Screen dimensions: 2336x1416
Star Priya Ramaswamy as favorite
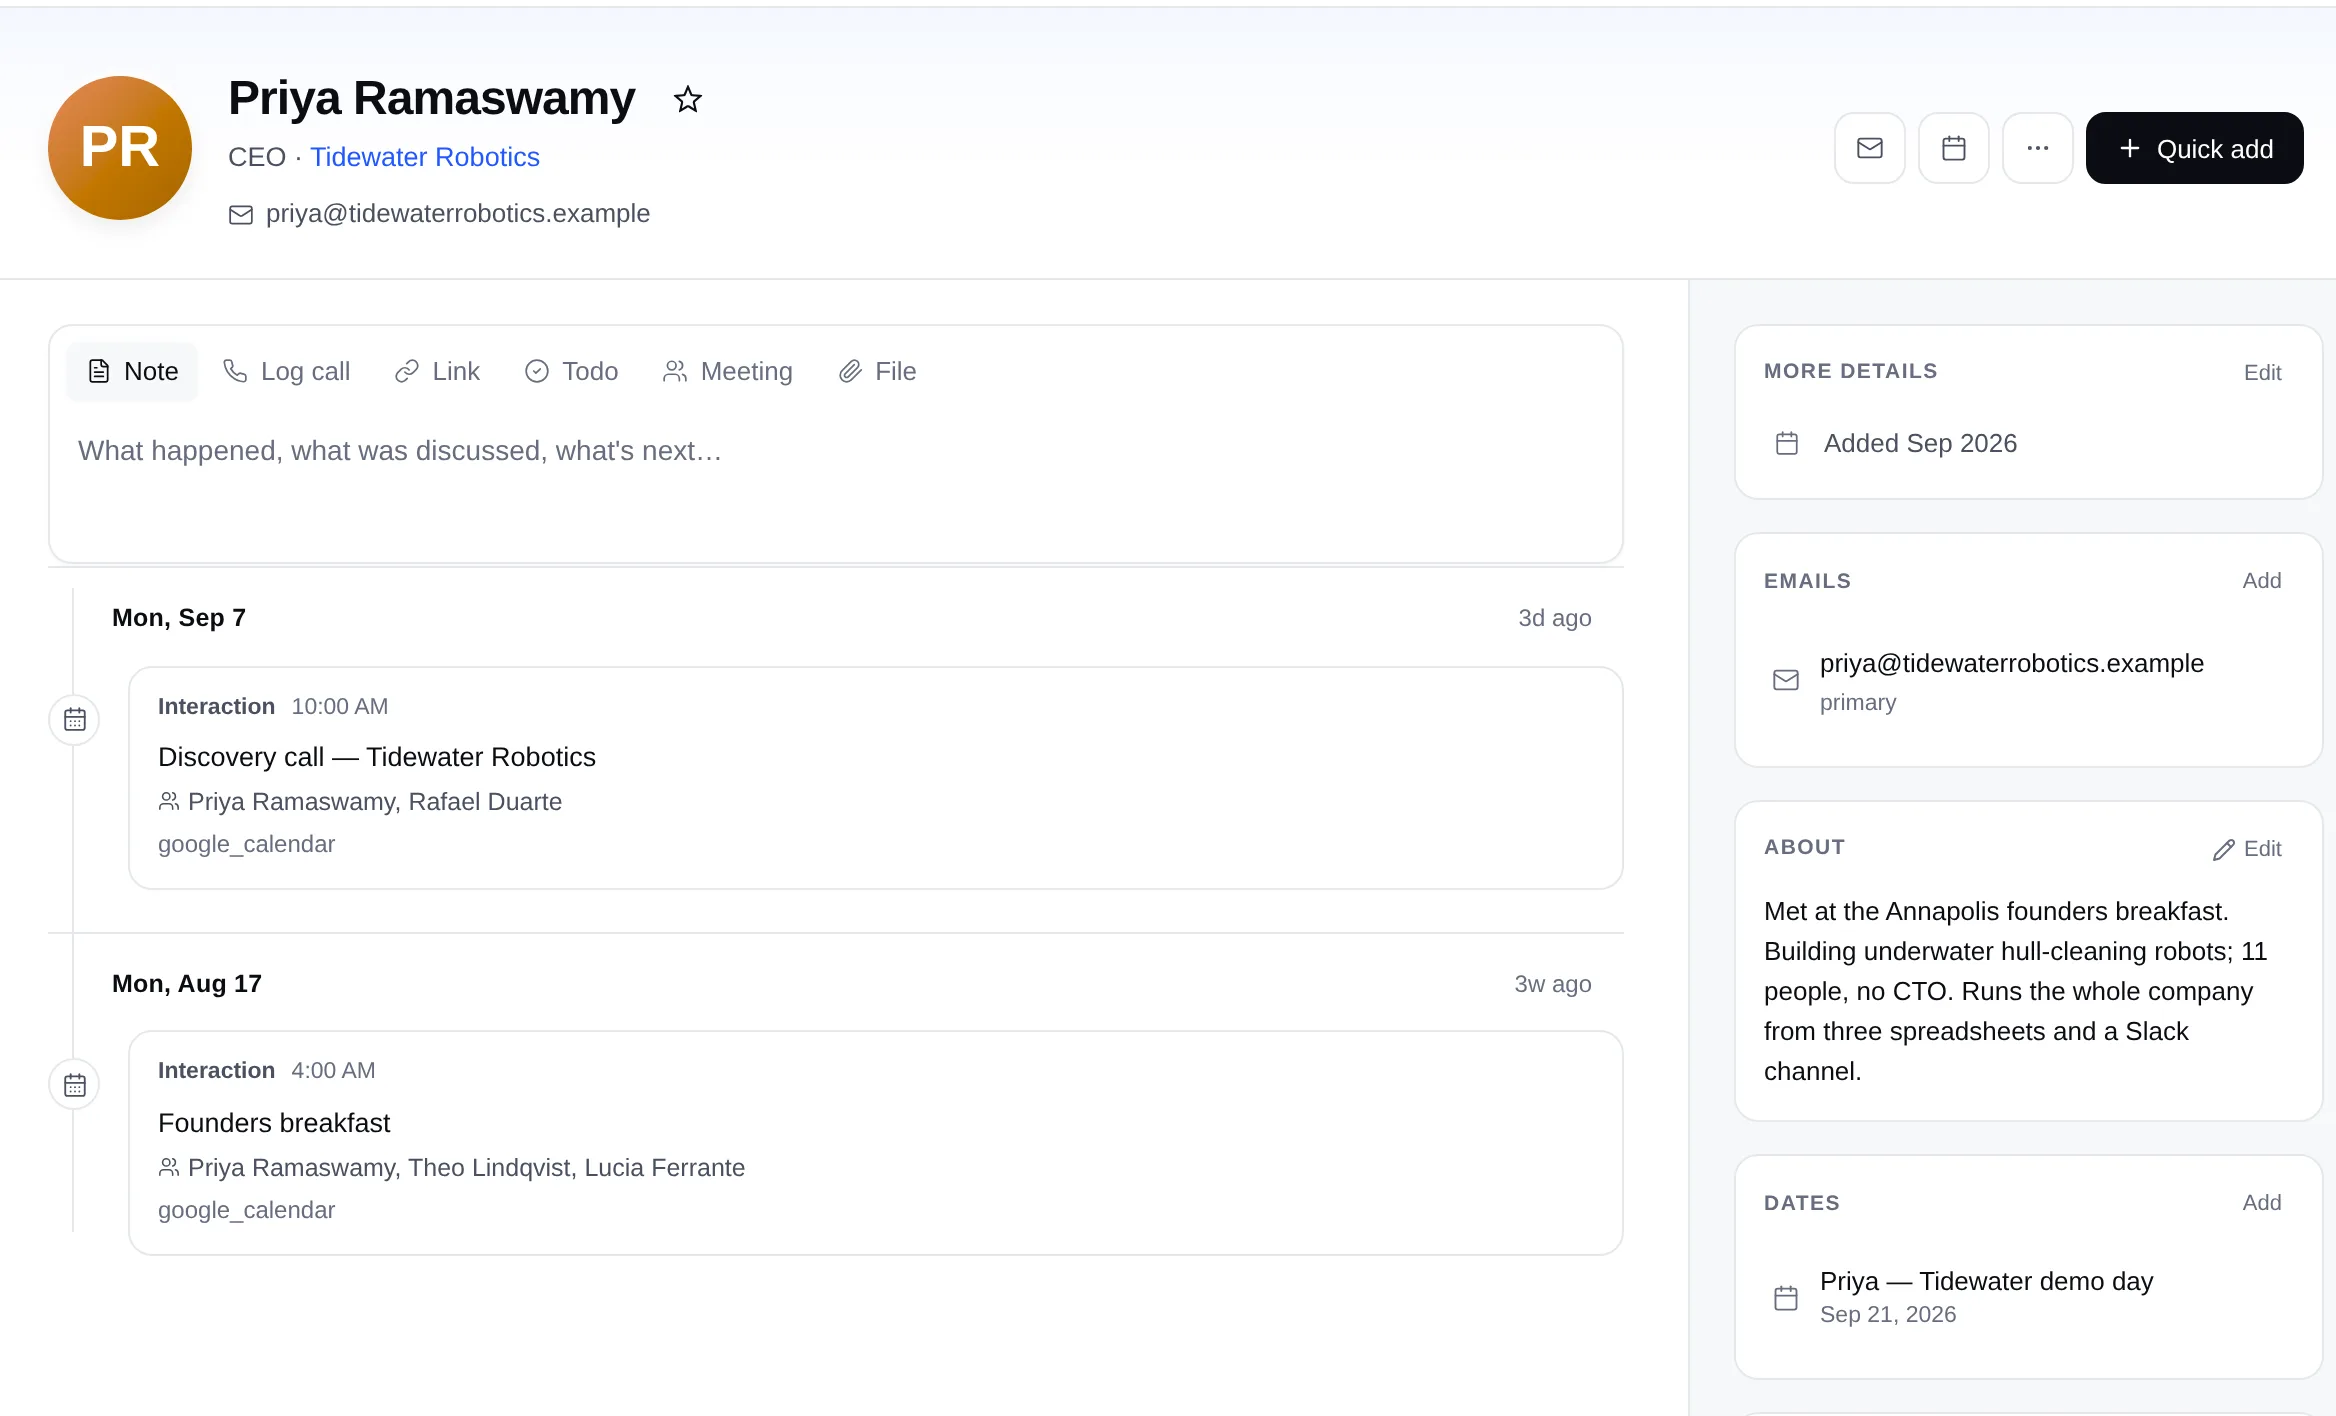pyautogui.click(x=687, y=99)
